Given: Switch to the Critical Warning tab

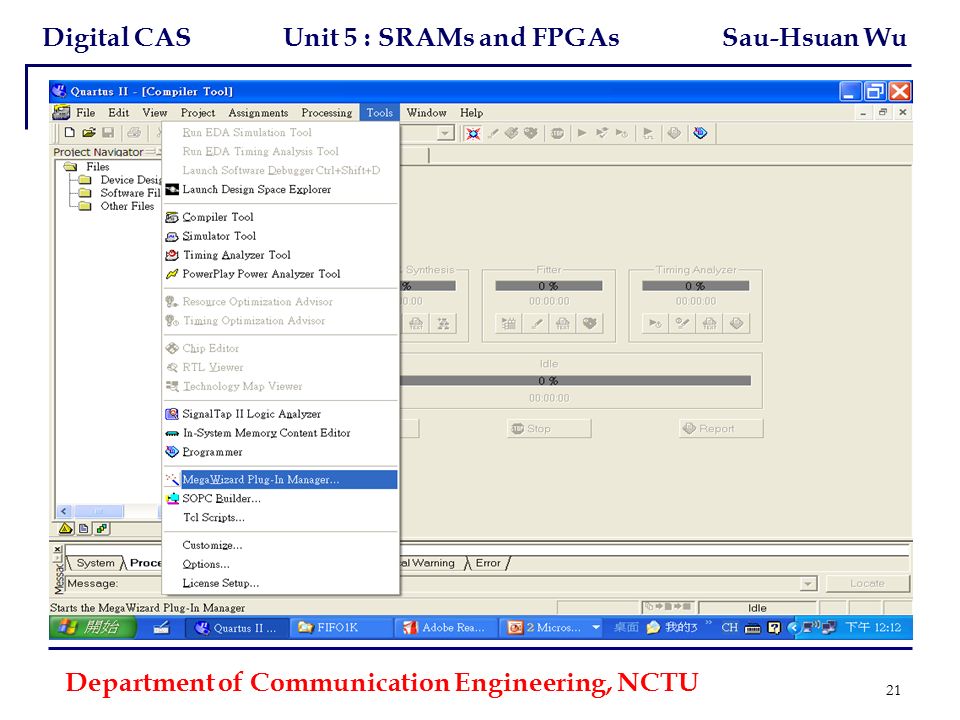Looking at the screenshot, I should coord(429,563).
